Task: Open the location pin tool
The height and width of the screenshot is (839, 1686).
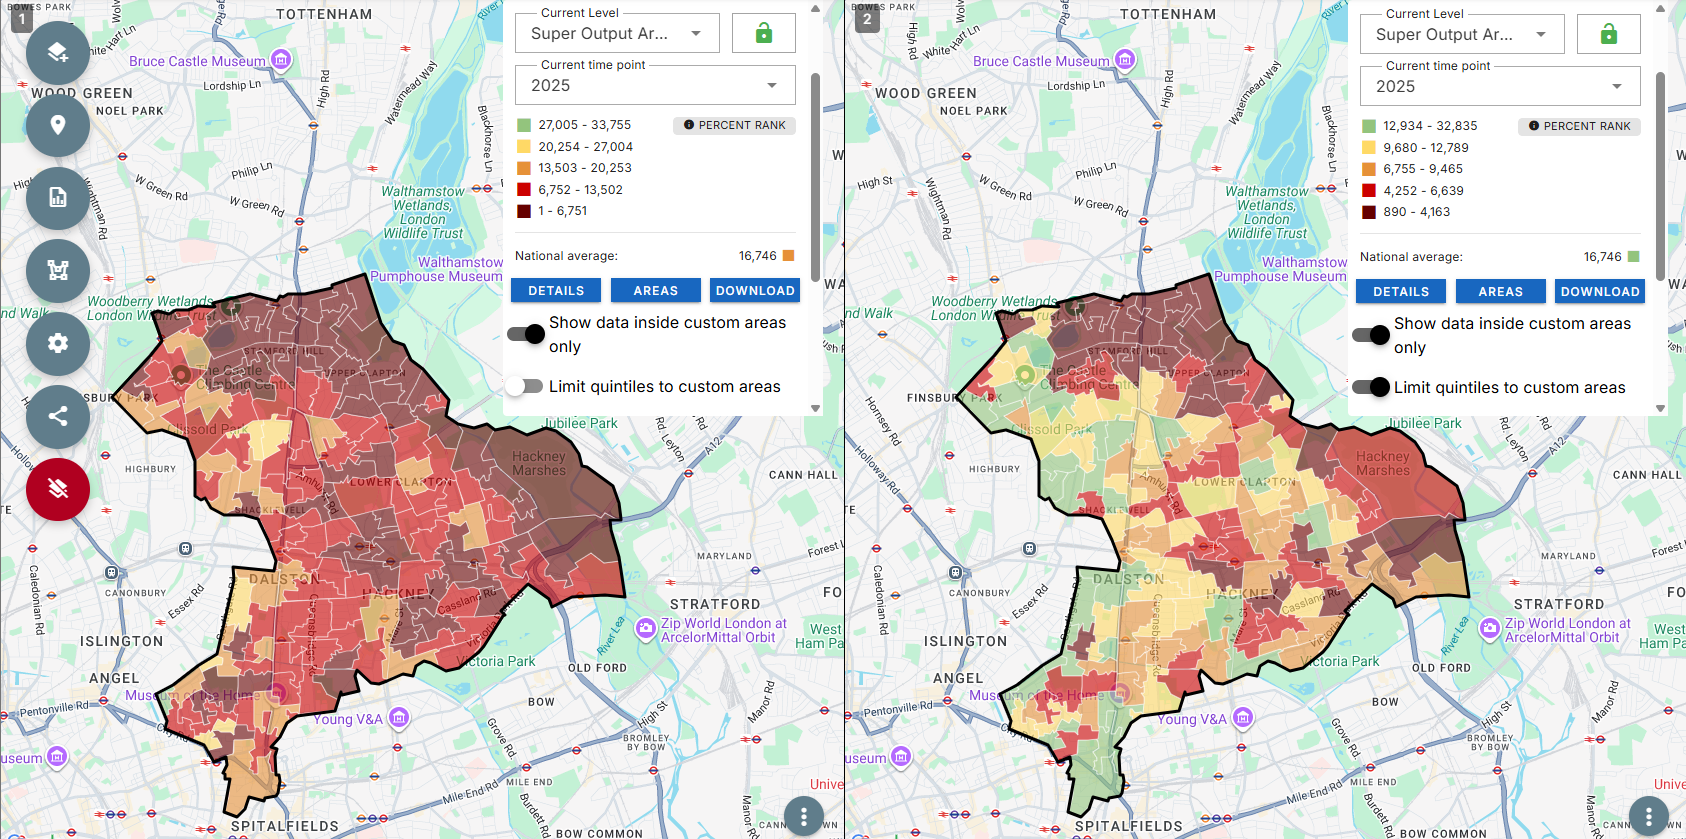Action: pos(58,125)
